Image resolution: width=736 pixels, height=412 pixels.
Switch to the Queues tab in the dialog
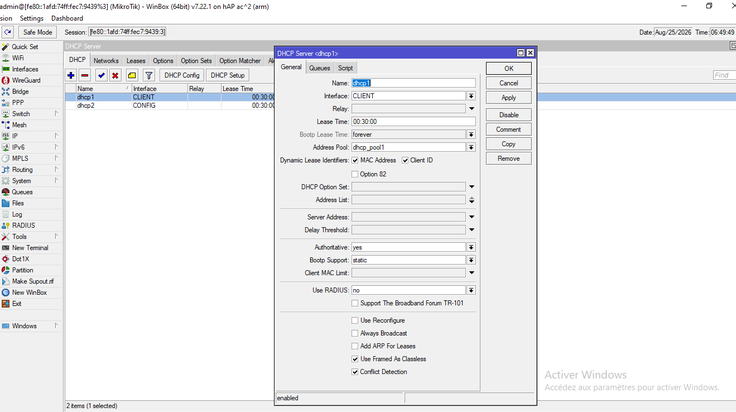[x=320, y=68]
